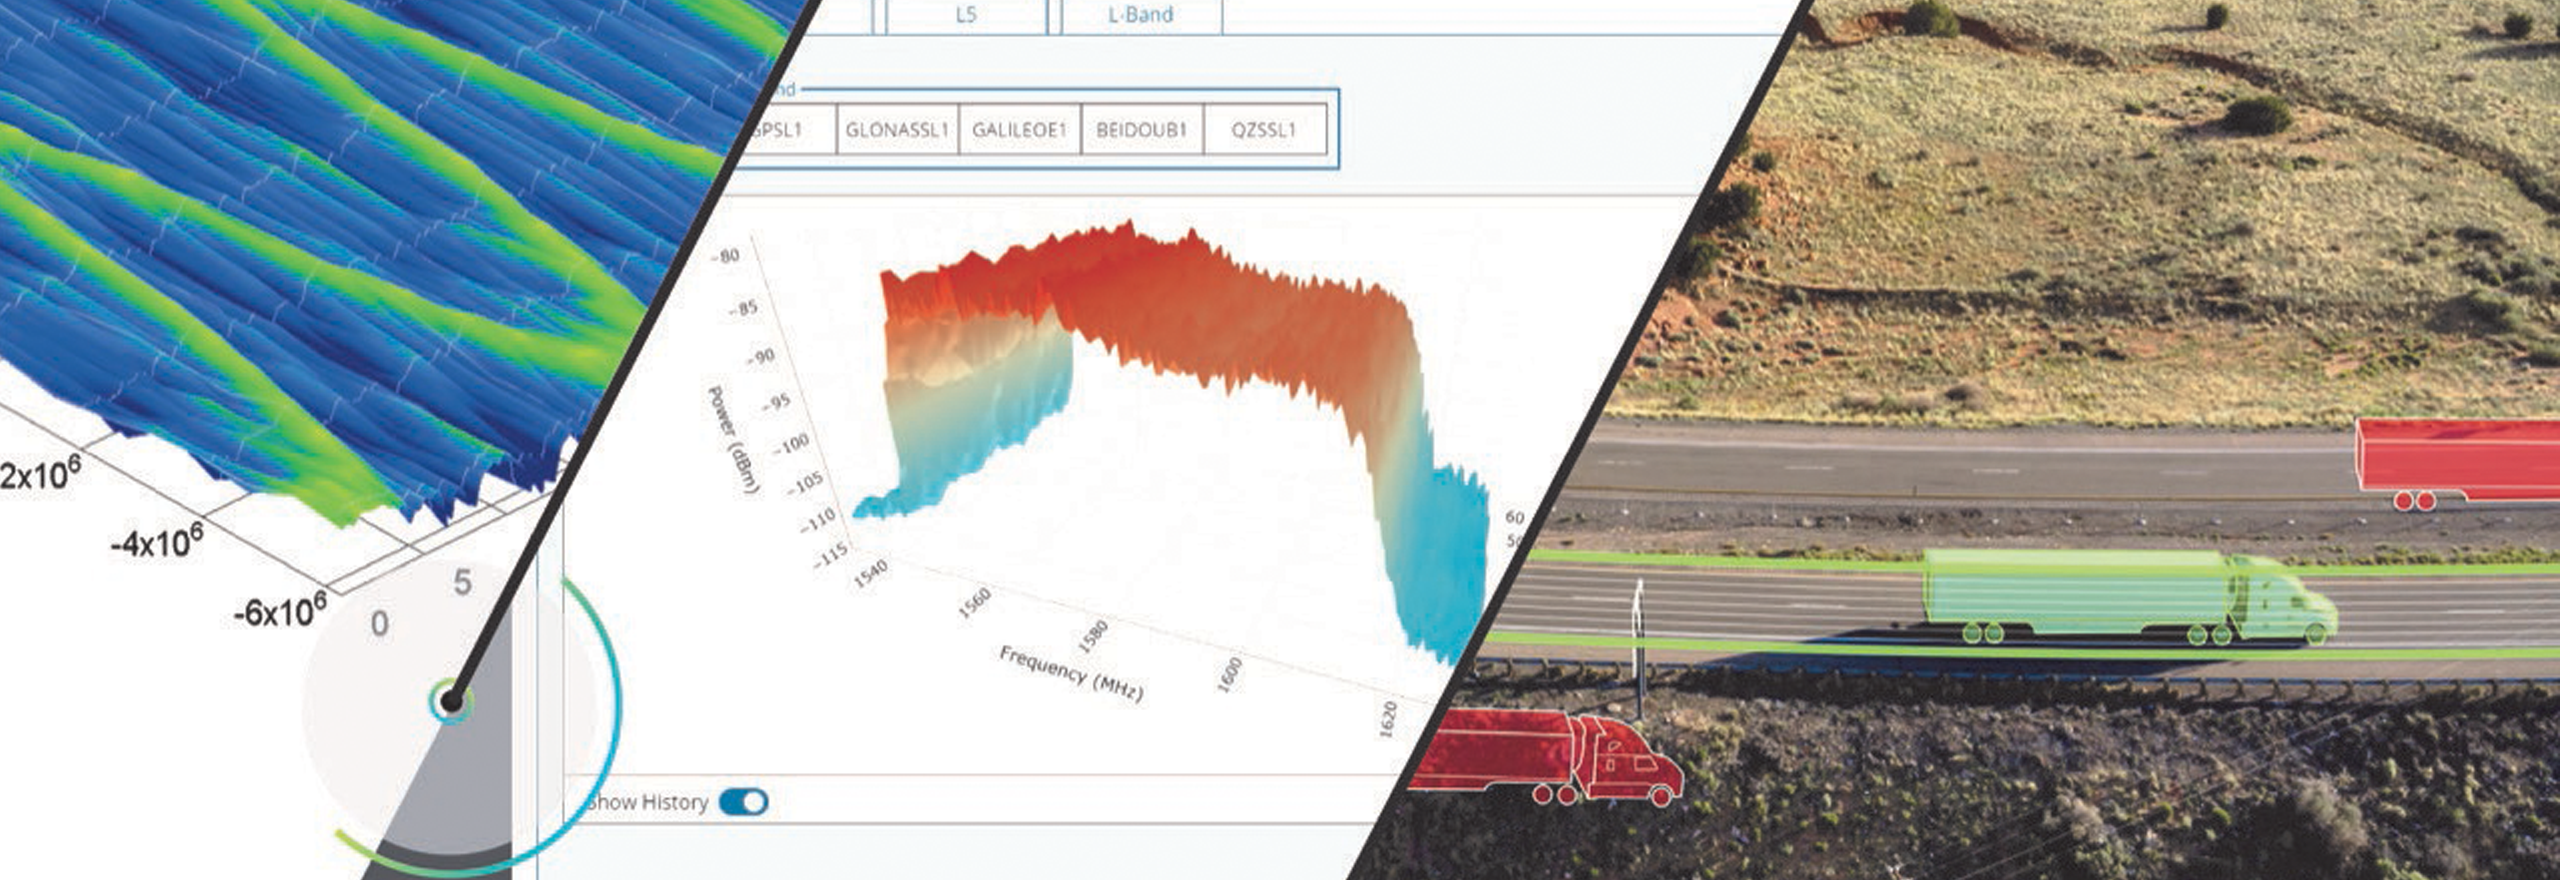The width and height of the screenshot is (2560, 880).
Task: Click the '1540' frequency tick label
Action: [870, 574]
